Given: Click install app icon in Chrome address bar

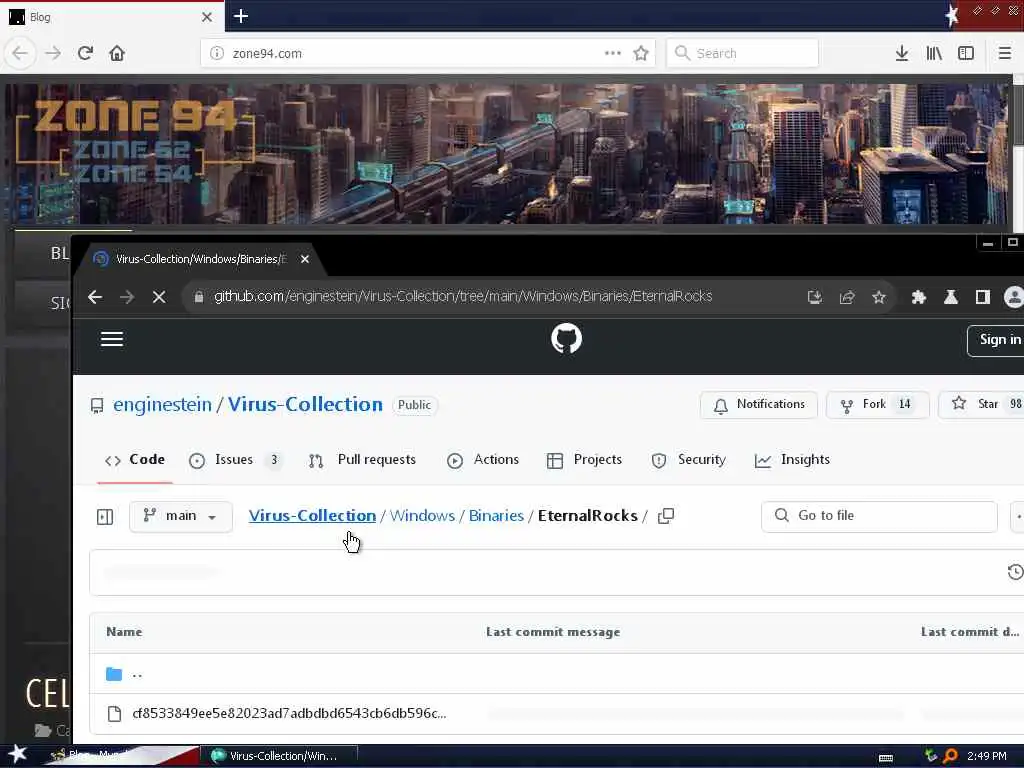Looking at the screenshot, I should [814, 297].
